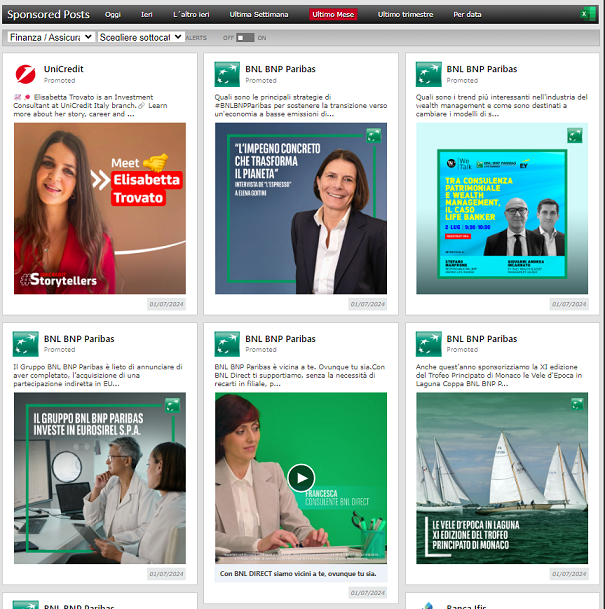
Task: Click the 'BNL BNP Paribas è vicina a te' description
Action: [x=300, y=375]
